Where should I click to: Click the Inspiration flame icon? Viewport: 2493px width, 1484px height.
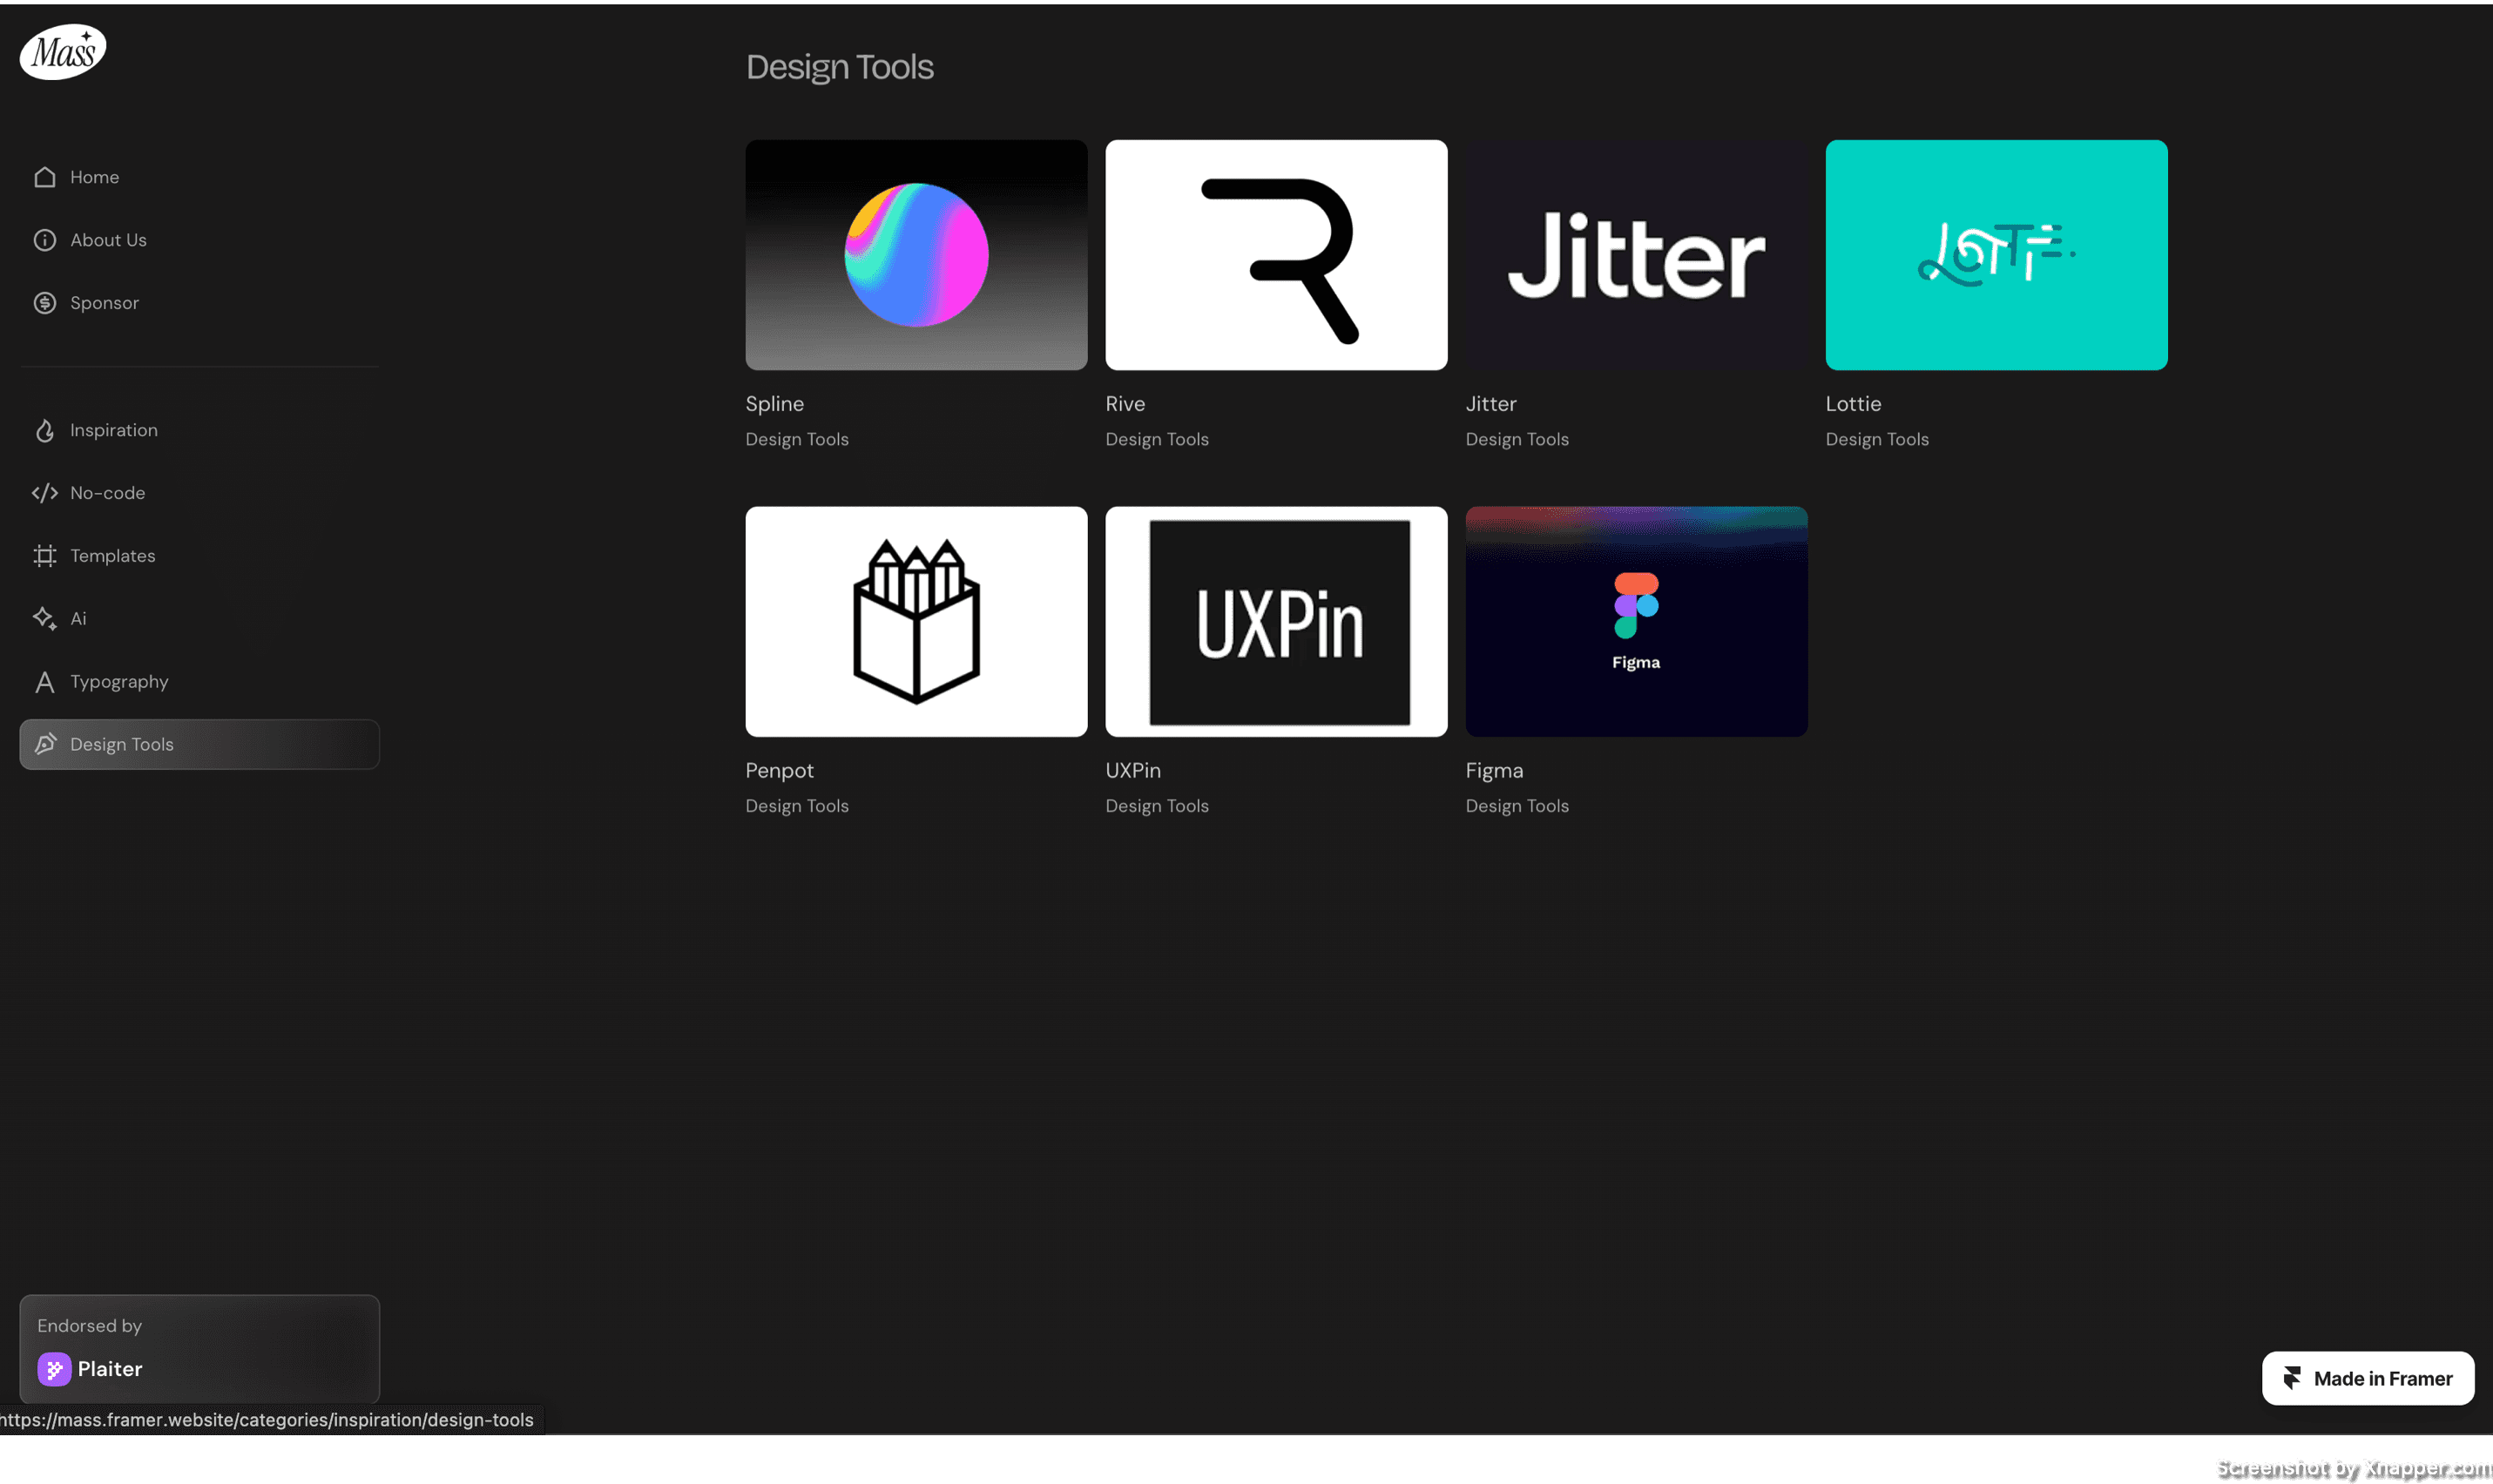coord(44,430)
